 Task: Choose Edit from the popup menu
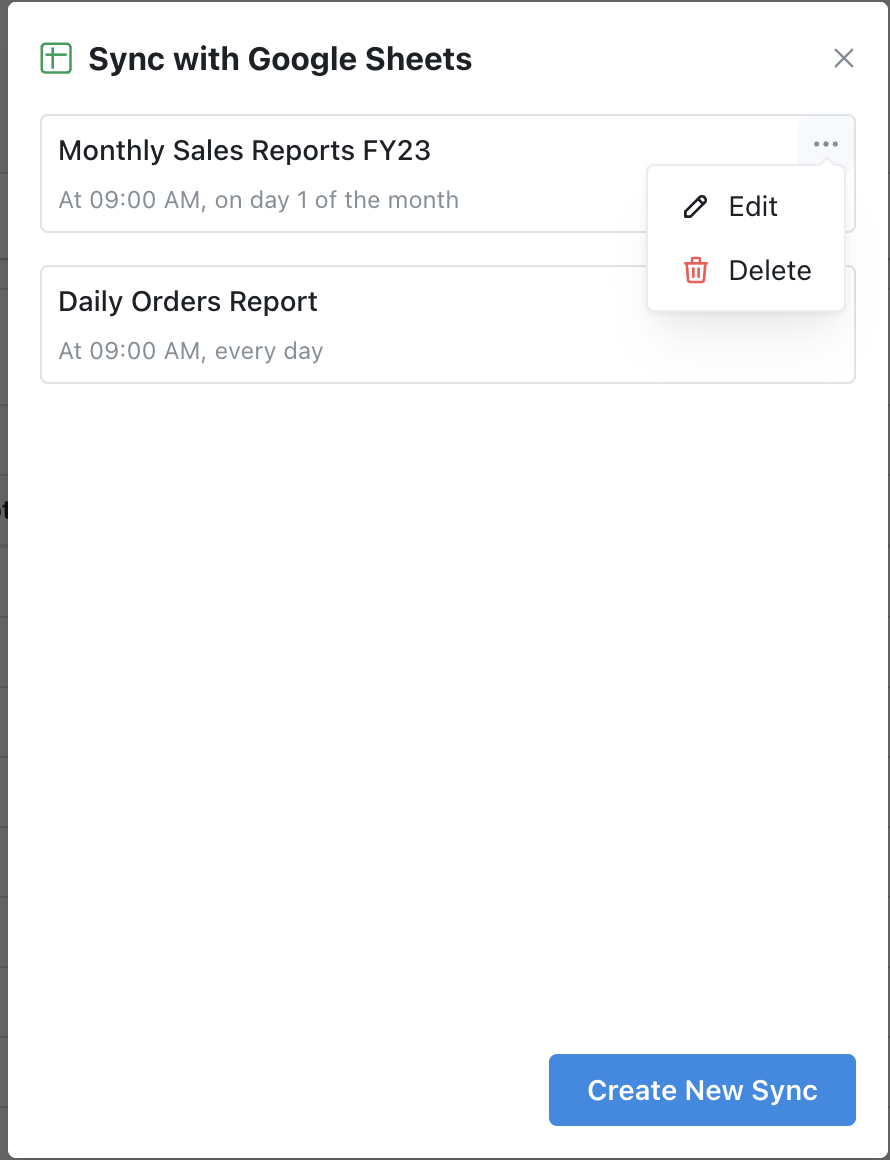pyautogui.click(x=746, y=206)
